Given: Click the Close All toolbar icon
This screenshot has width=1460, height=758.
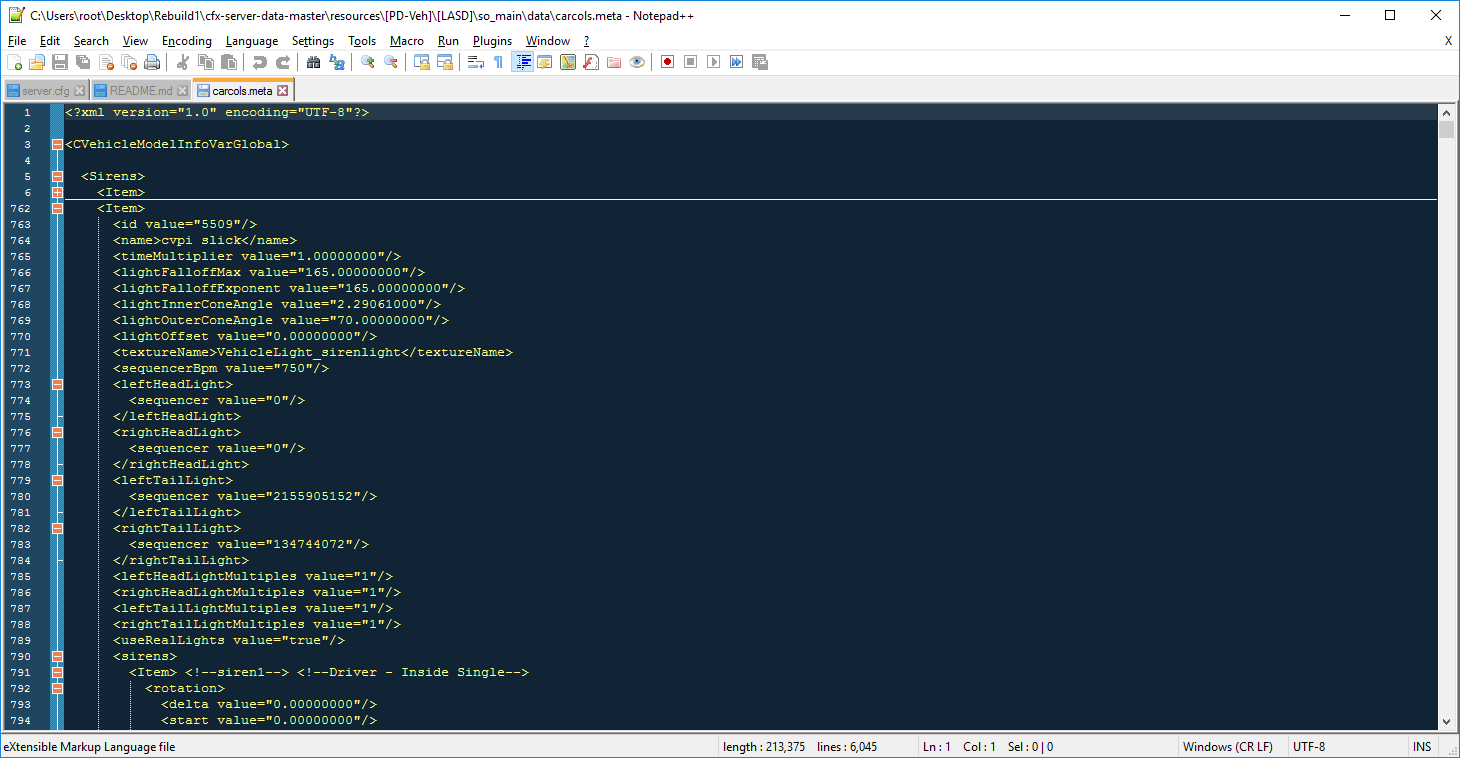Looking at the screenshot, I should tap(129, 62).
